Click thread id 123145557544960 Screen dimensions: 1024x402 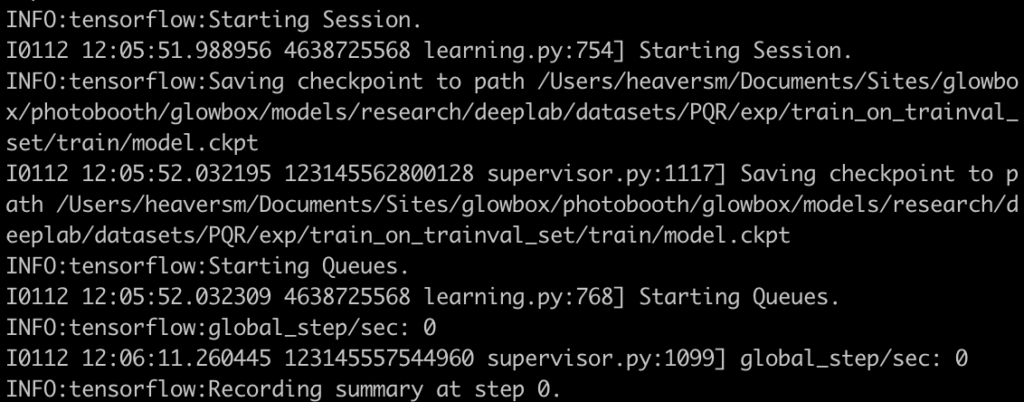point(379,358)
